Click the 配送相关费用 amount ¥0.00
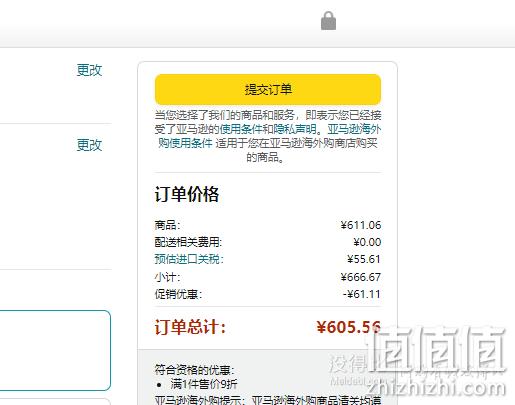515x405 pixels. [367, 242]
